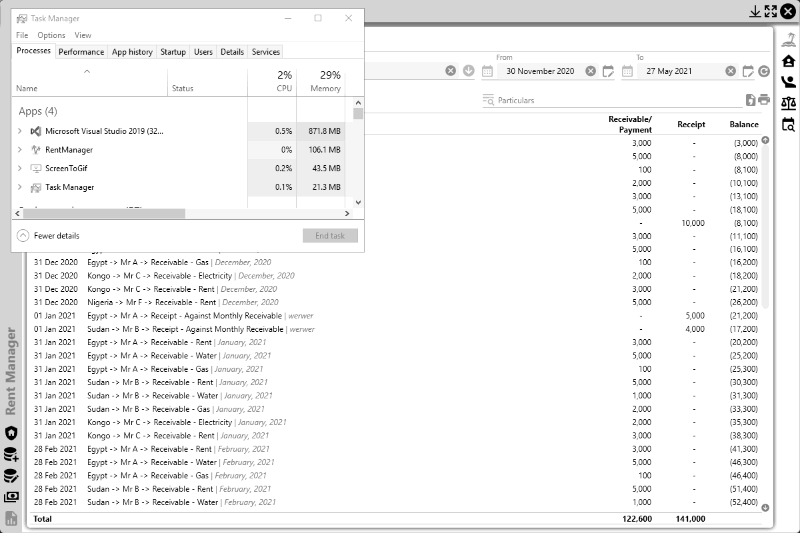The height and width of the screenshot is (533, 800).
Task: Switch to the Users tab
Action: click(x=203, y=52)
